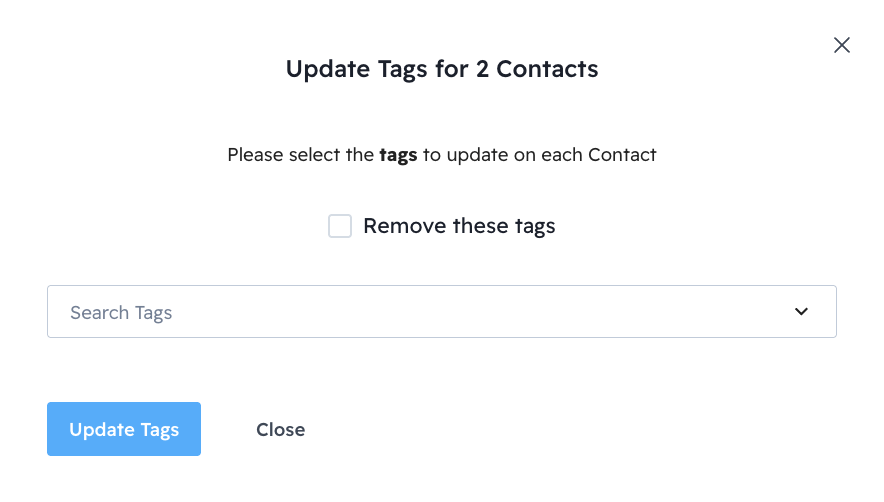Cancel by clicking Close beside Update Tags

[280, 429]
